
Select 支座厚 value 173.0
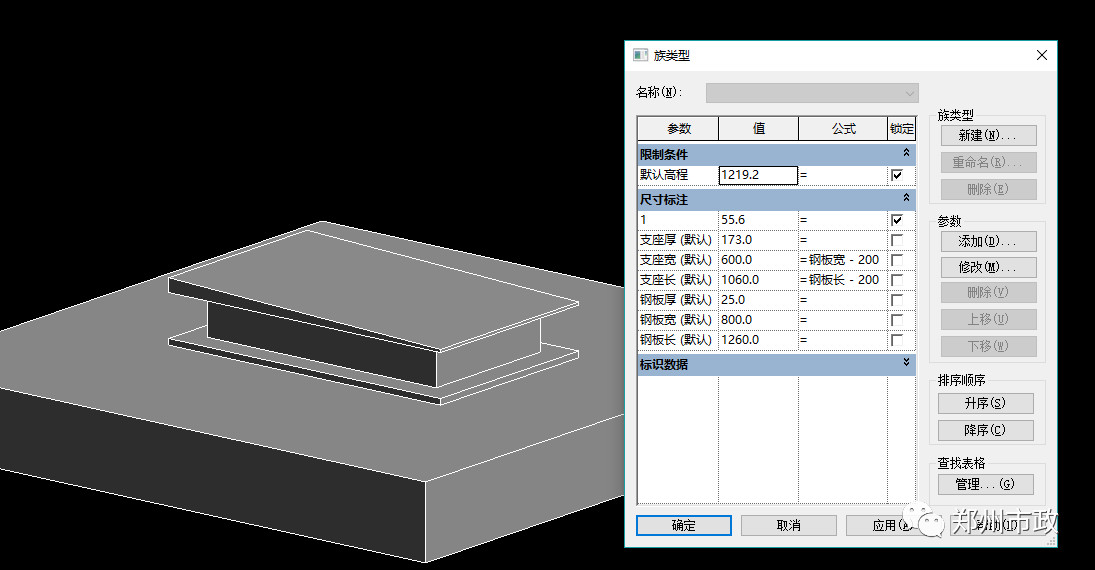pyautogui.click(x=758, y=240)
